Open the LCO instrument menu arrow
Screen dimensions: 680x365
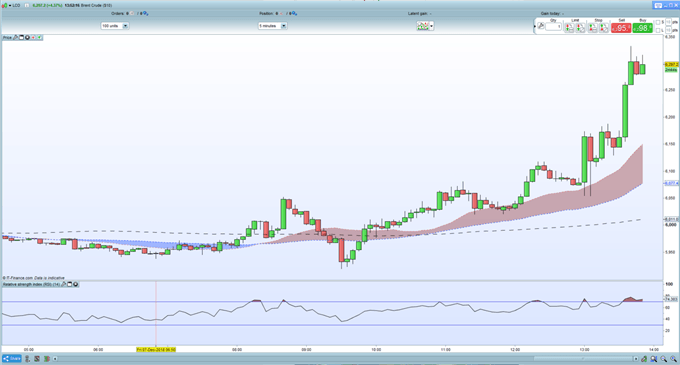[10, 6]
